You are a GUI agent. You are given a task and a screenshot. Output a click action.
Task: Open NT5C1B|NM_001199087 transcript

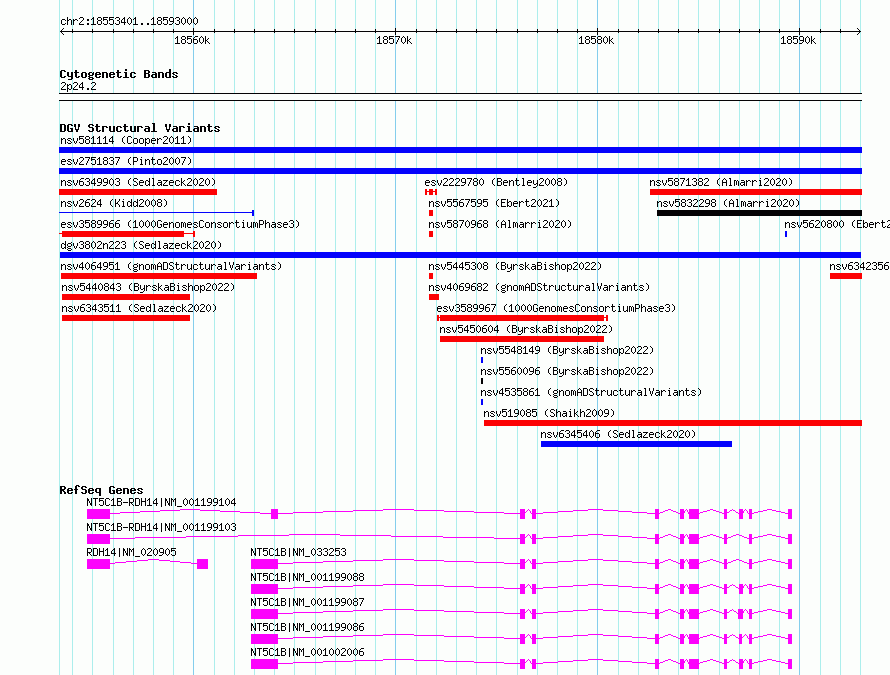pos(307,602)
